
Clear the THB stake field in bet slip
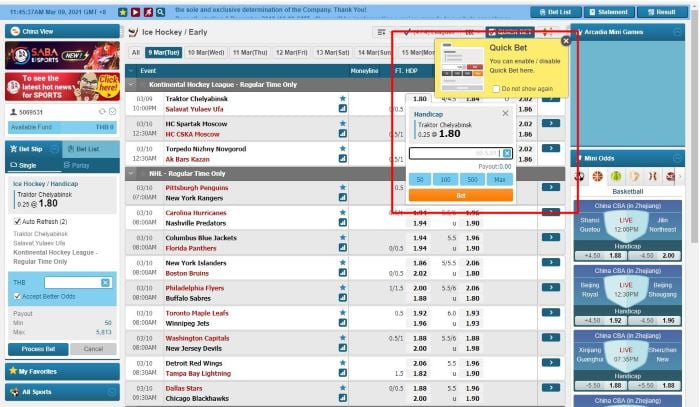point(105,282)
